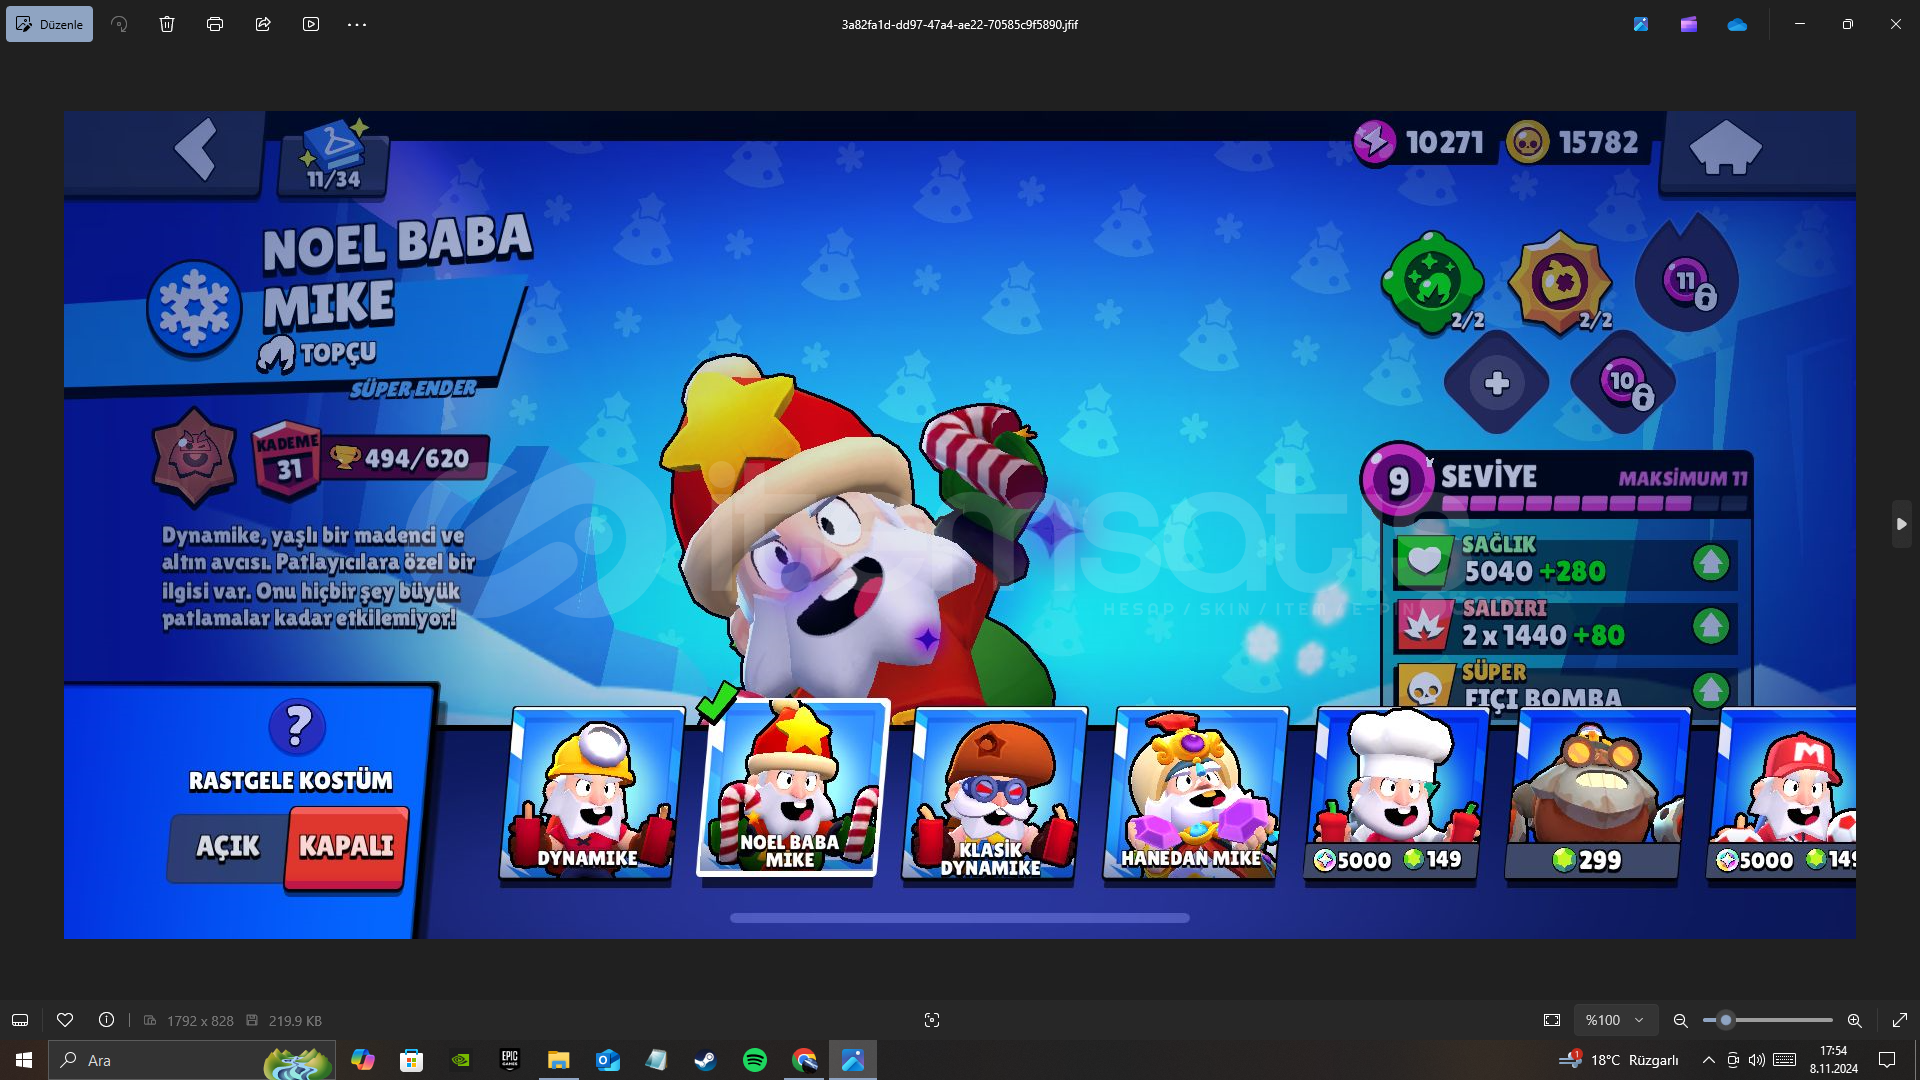Screen dimensions: 1920x1080
Task: Toggle the filmstrip view icon
Action: click(20, 1020)
